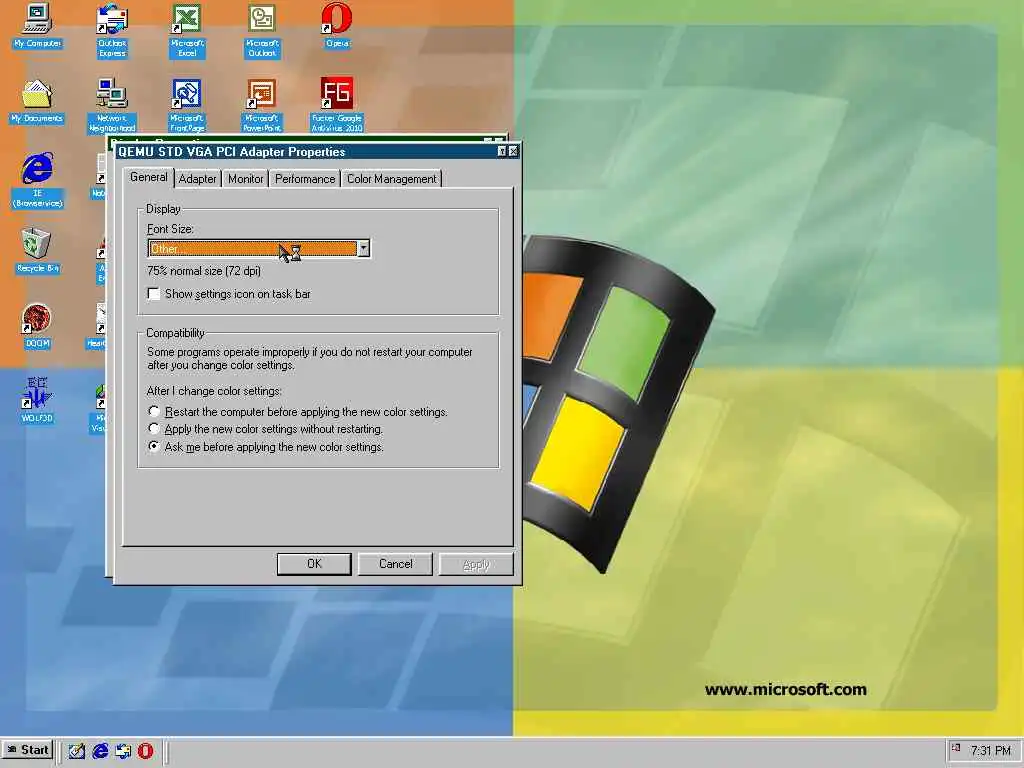The image size is (1024, 768).
Task: Launch Internet Explorer from the quick launch bar
Action: pyautogui.click(x=100, y=751)
